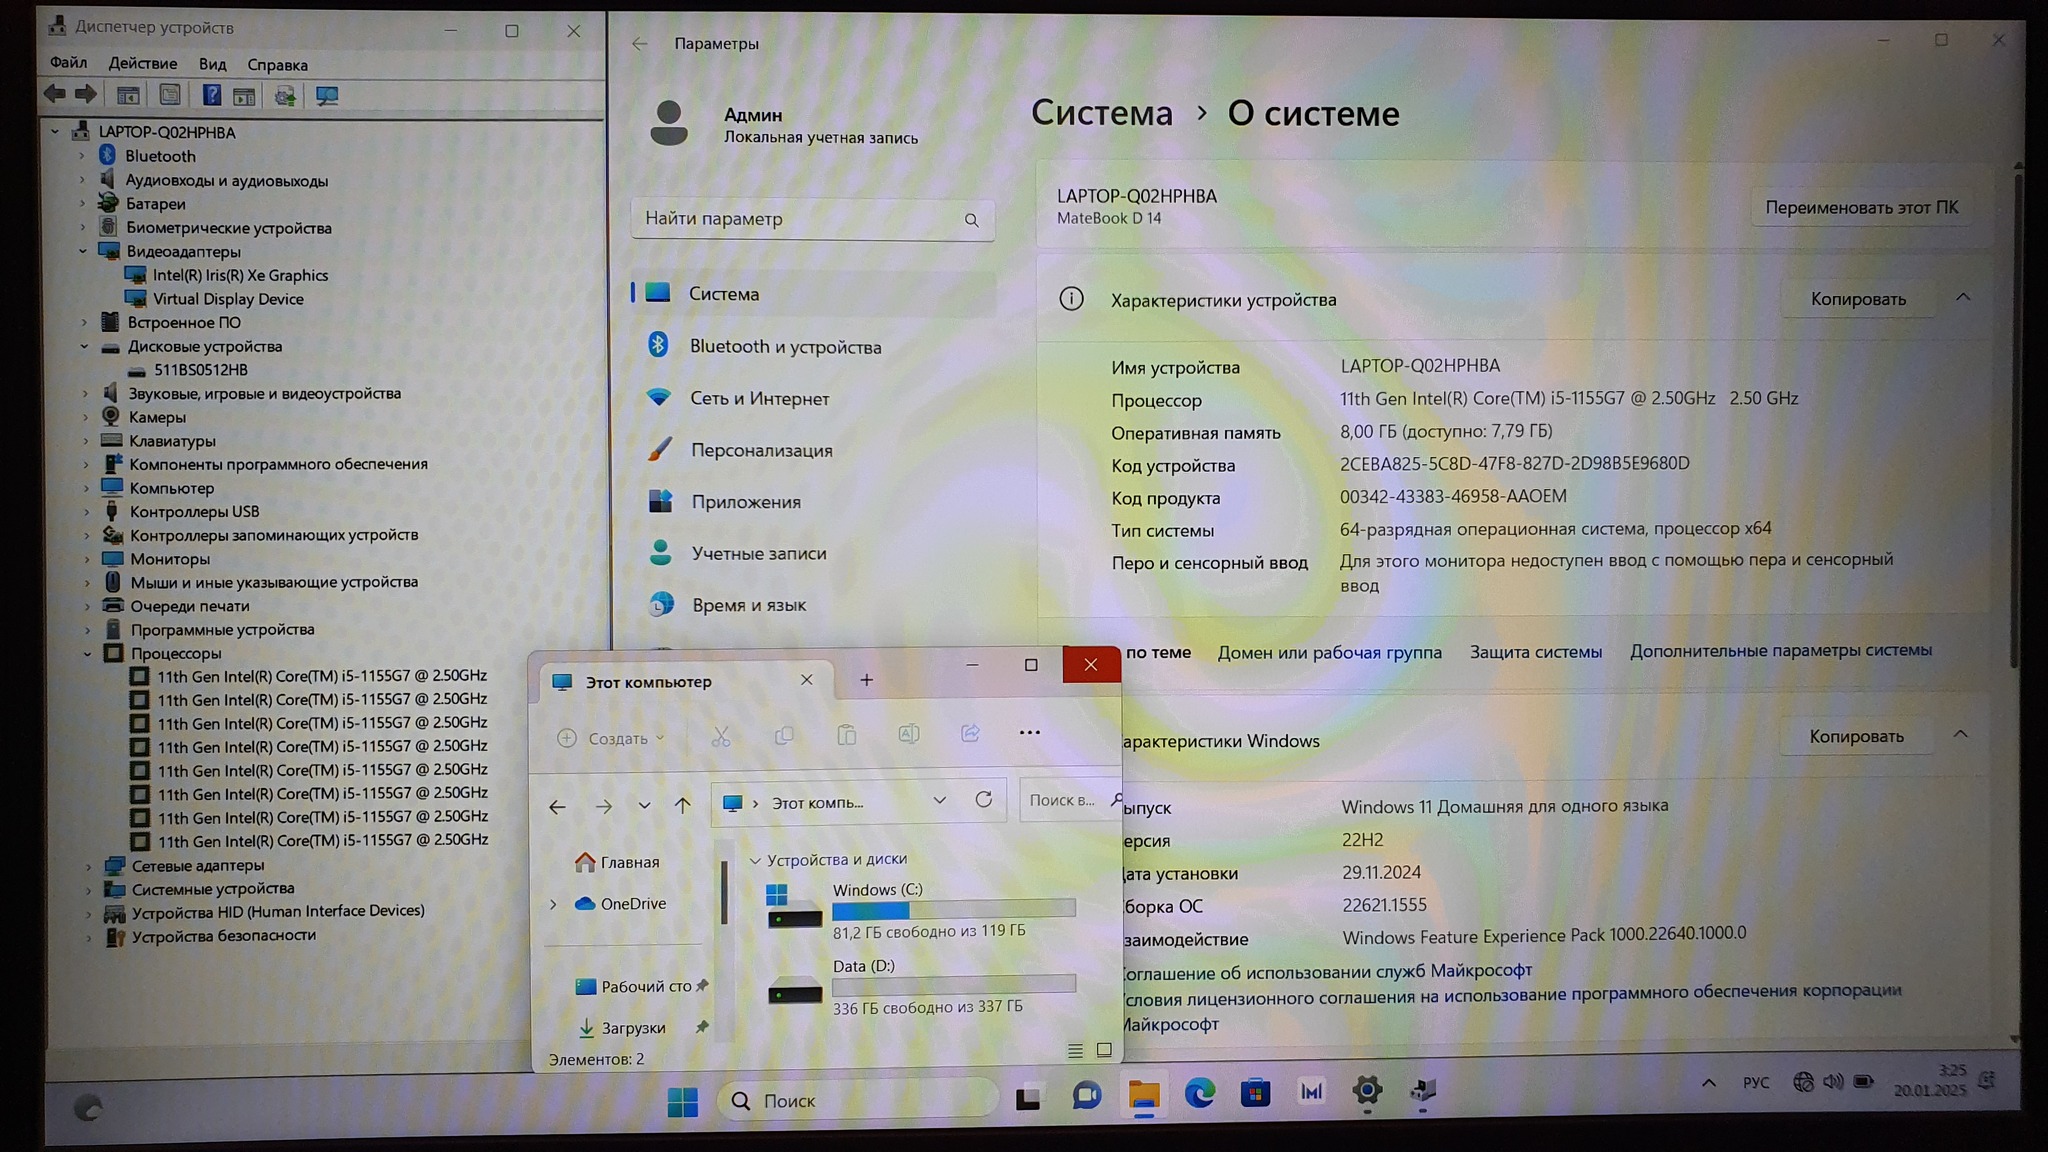Click the back arrow in Device Manager toolbar
This screenshot has width=2048, height=1152.
(55, 95)
